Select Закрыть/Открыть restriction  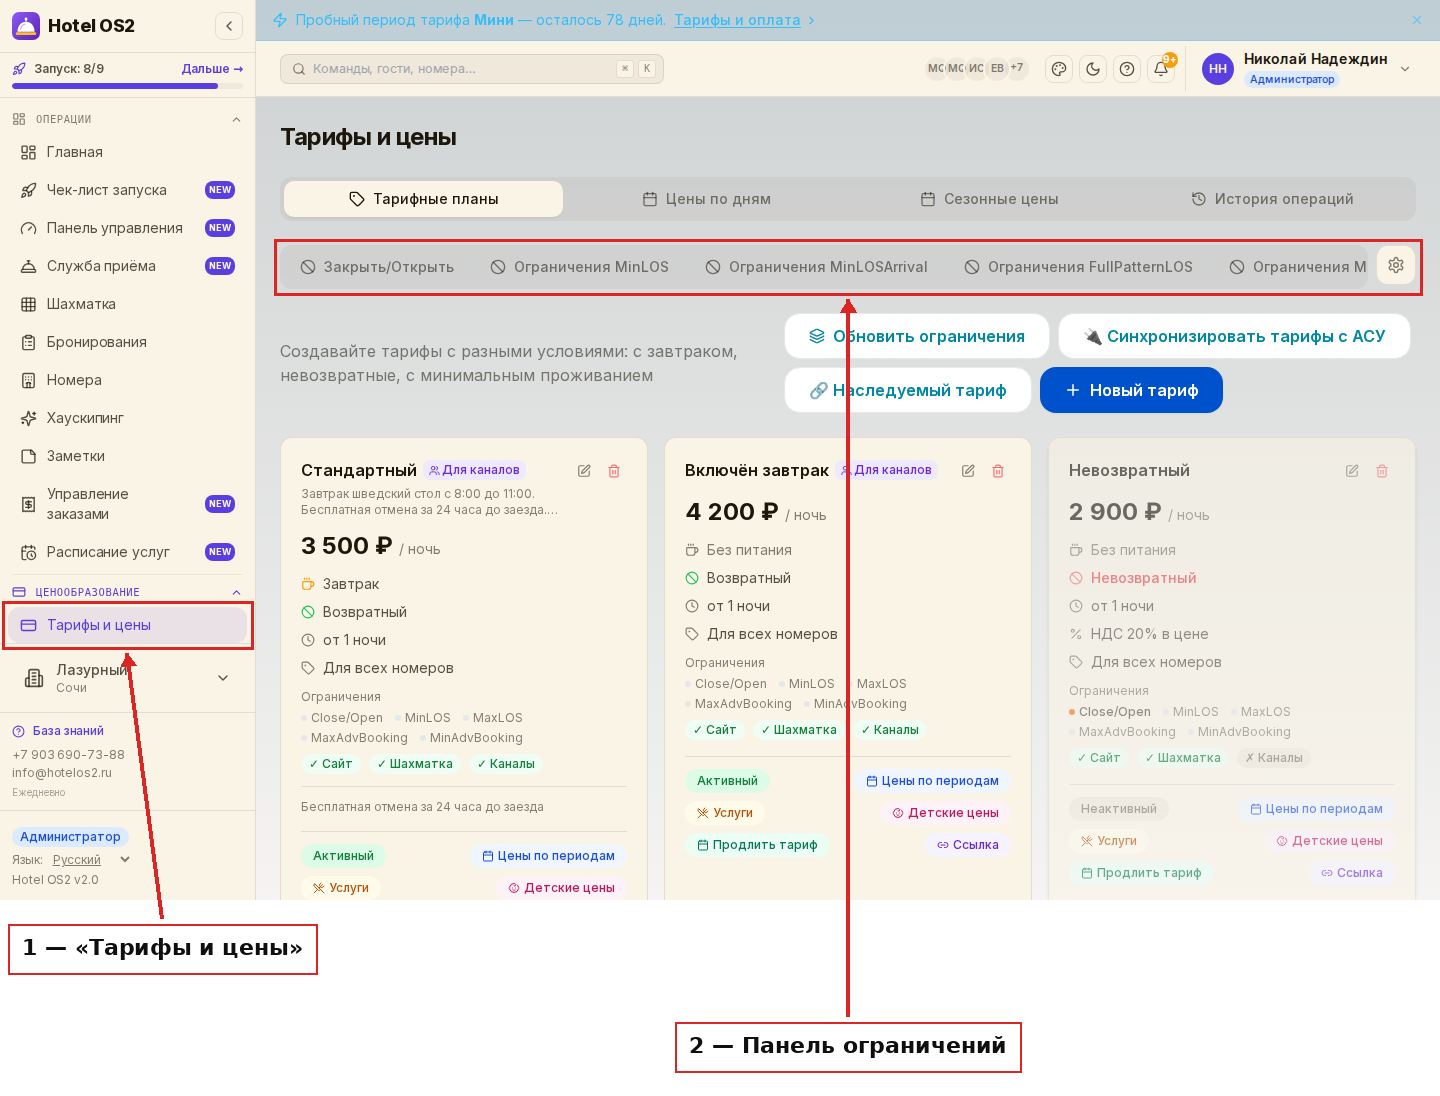(377, 267)
